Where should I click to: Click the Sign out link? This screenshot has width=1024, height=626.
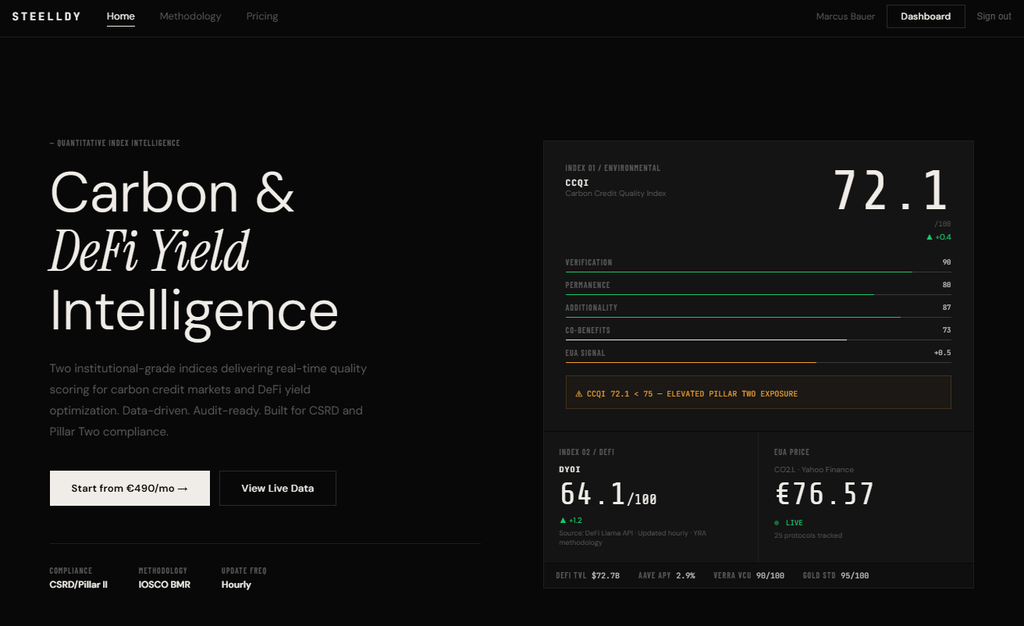[993, 16]
